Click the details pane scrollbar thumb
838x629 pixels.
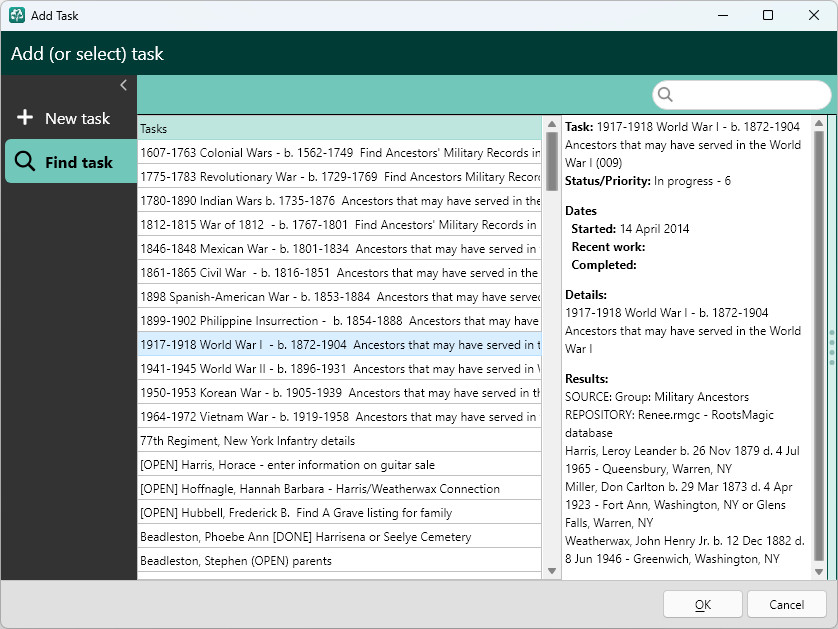coord(819,346)
